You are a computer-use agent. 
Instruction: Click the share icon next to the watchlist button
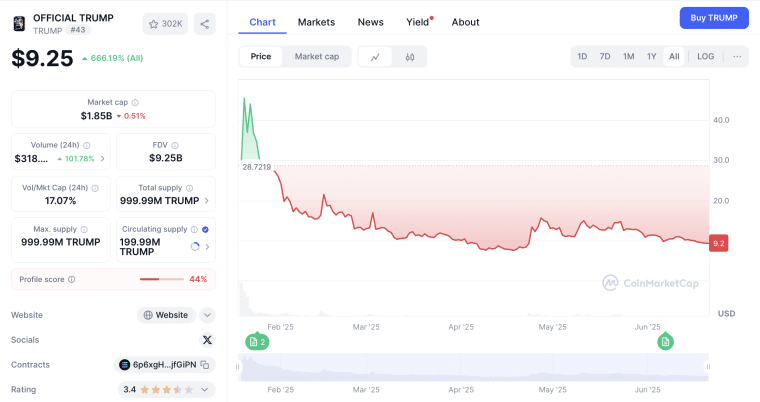(204, 24)
